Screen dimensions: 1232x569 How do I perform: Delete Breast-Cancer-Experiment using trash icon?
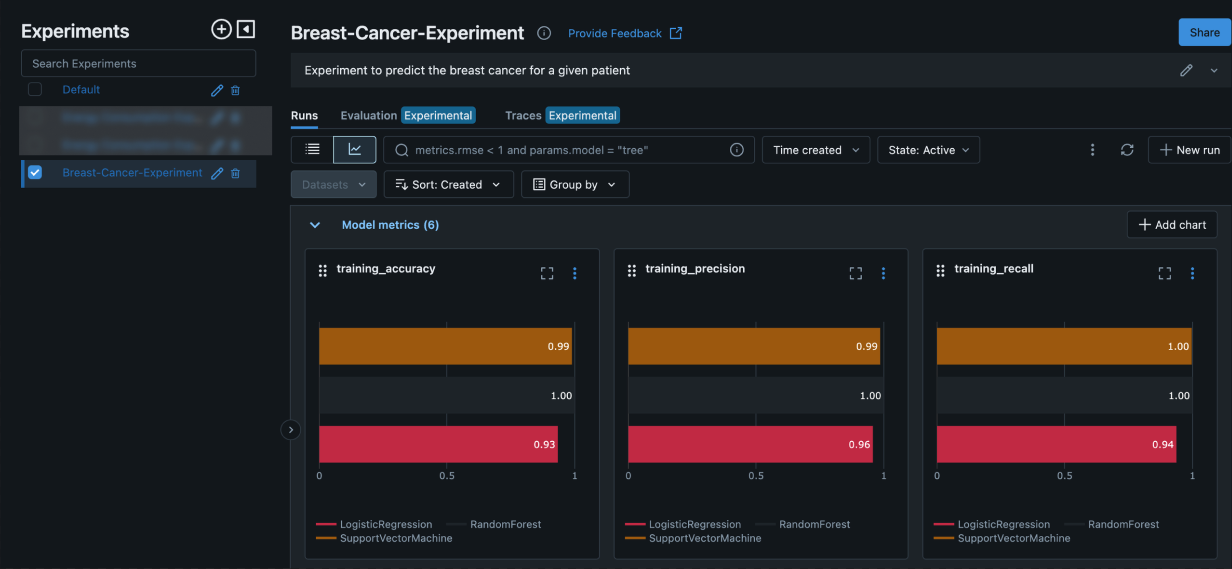click(x=236, y=173)
